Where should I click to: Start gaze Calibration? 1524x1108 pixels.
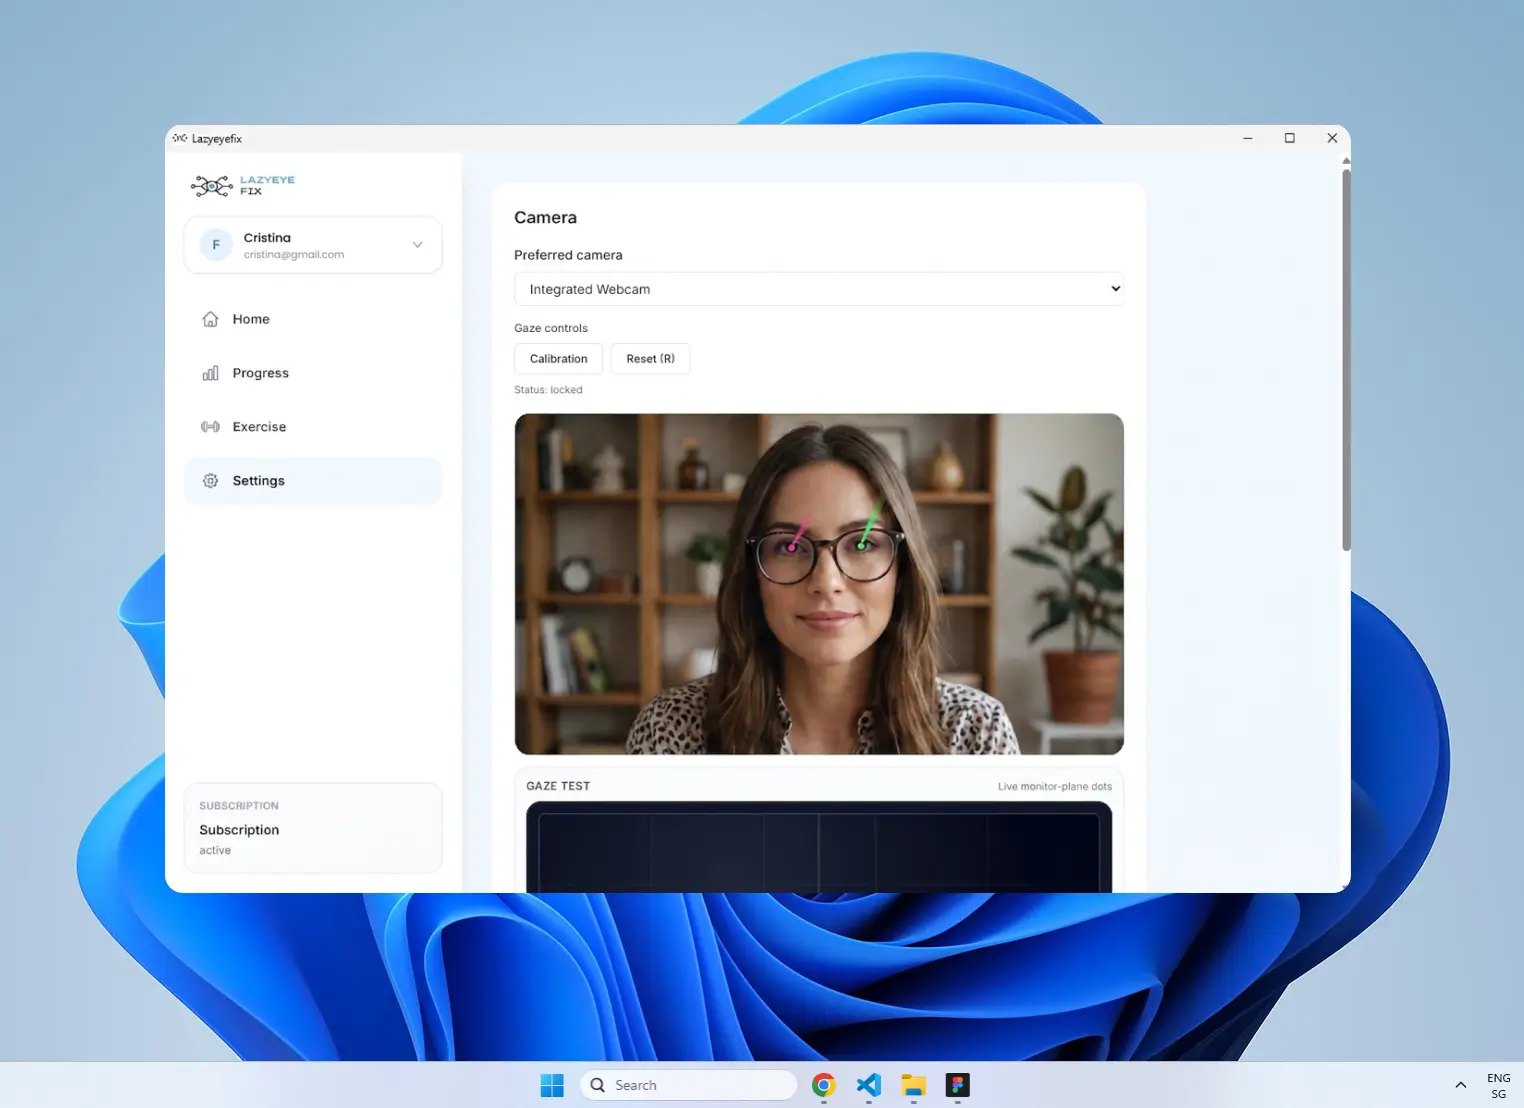557,358
